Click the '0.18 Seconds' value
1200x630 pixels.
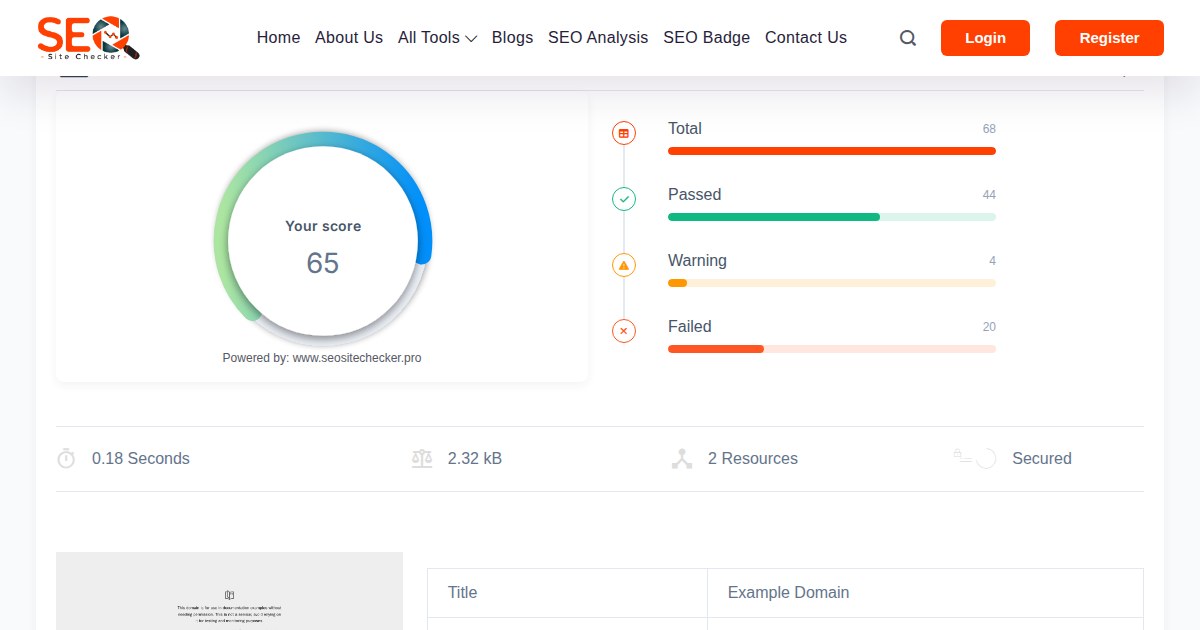141,458
